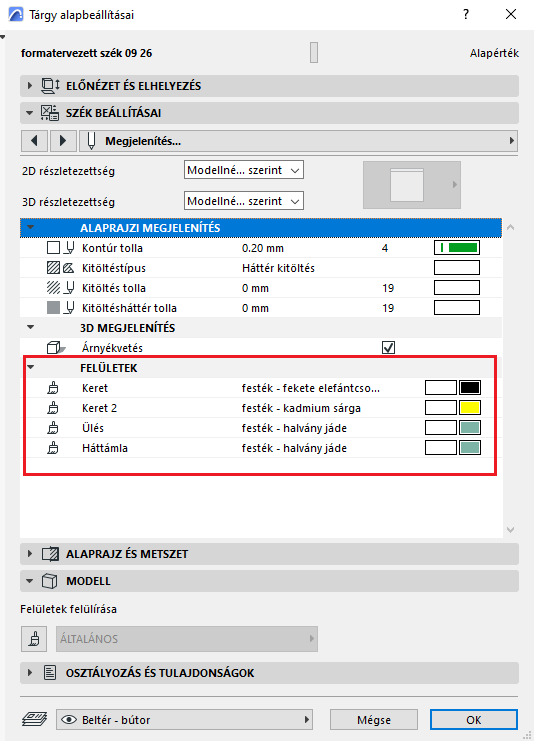This screenshot has height=741, width=534.
Task: Click the Keret surface paintbrush icon
Action: pos(53,388)
